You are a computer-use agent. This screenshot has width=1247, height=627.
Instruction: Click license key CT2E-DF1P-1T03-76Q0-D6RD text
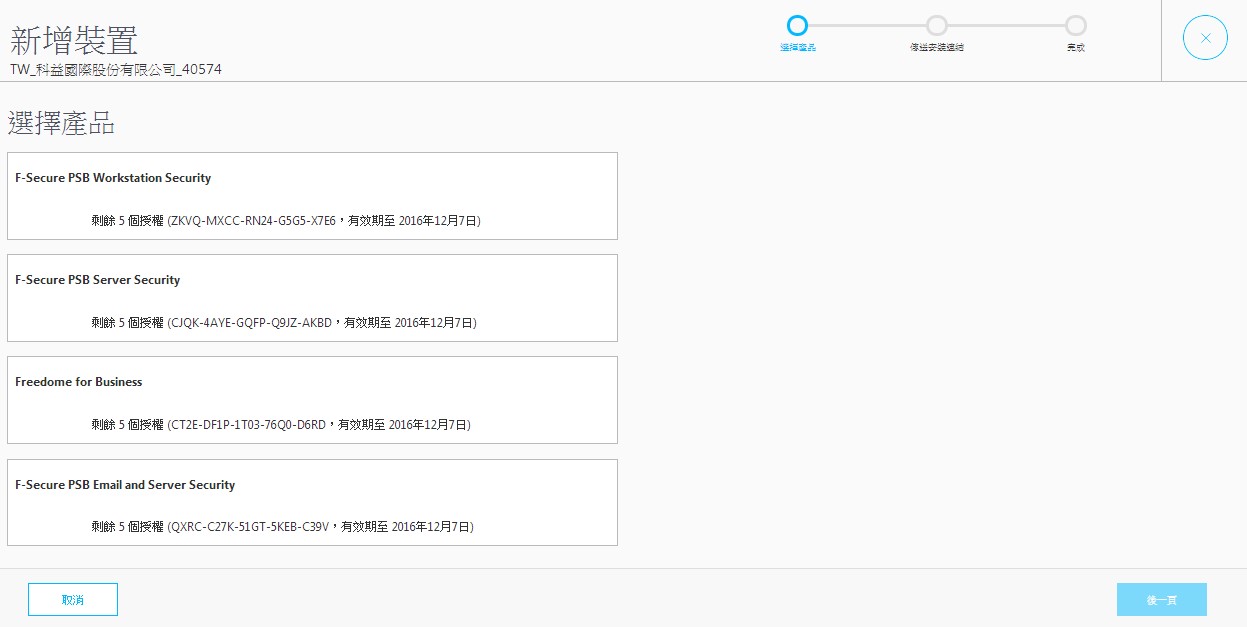point(249,425)
